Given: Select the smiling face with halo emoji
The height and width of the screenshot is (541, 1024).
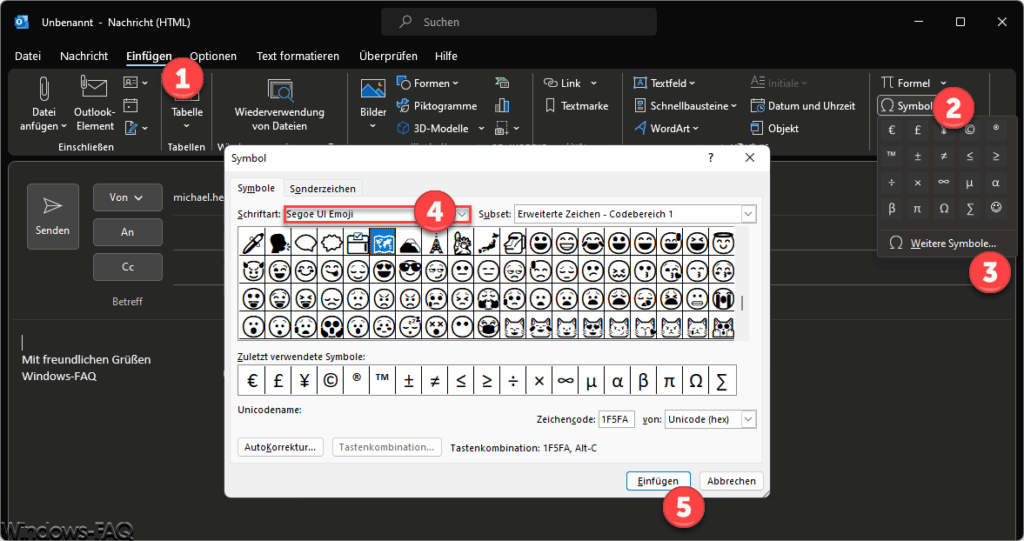Looking at the screenshot, I should (x=722, y=242).
